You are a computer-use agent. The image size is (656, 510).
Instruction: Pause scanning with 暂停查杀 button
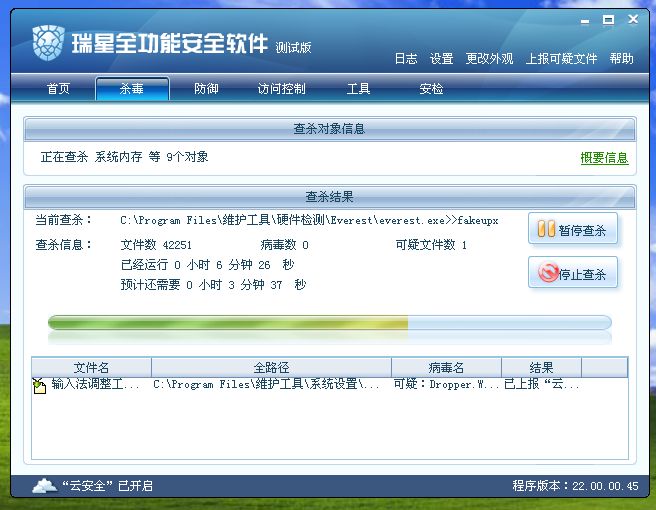(573, 229)
